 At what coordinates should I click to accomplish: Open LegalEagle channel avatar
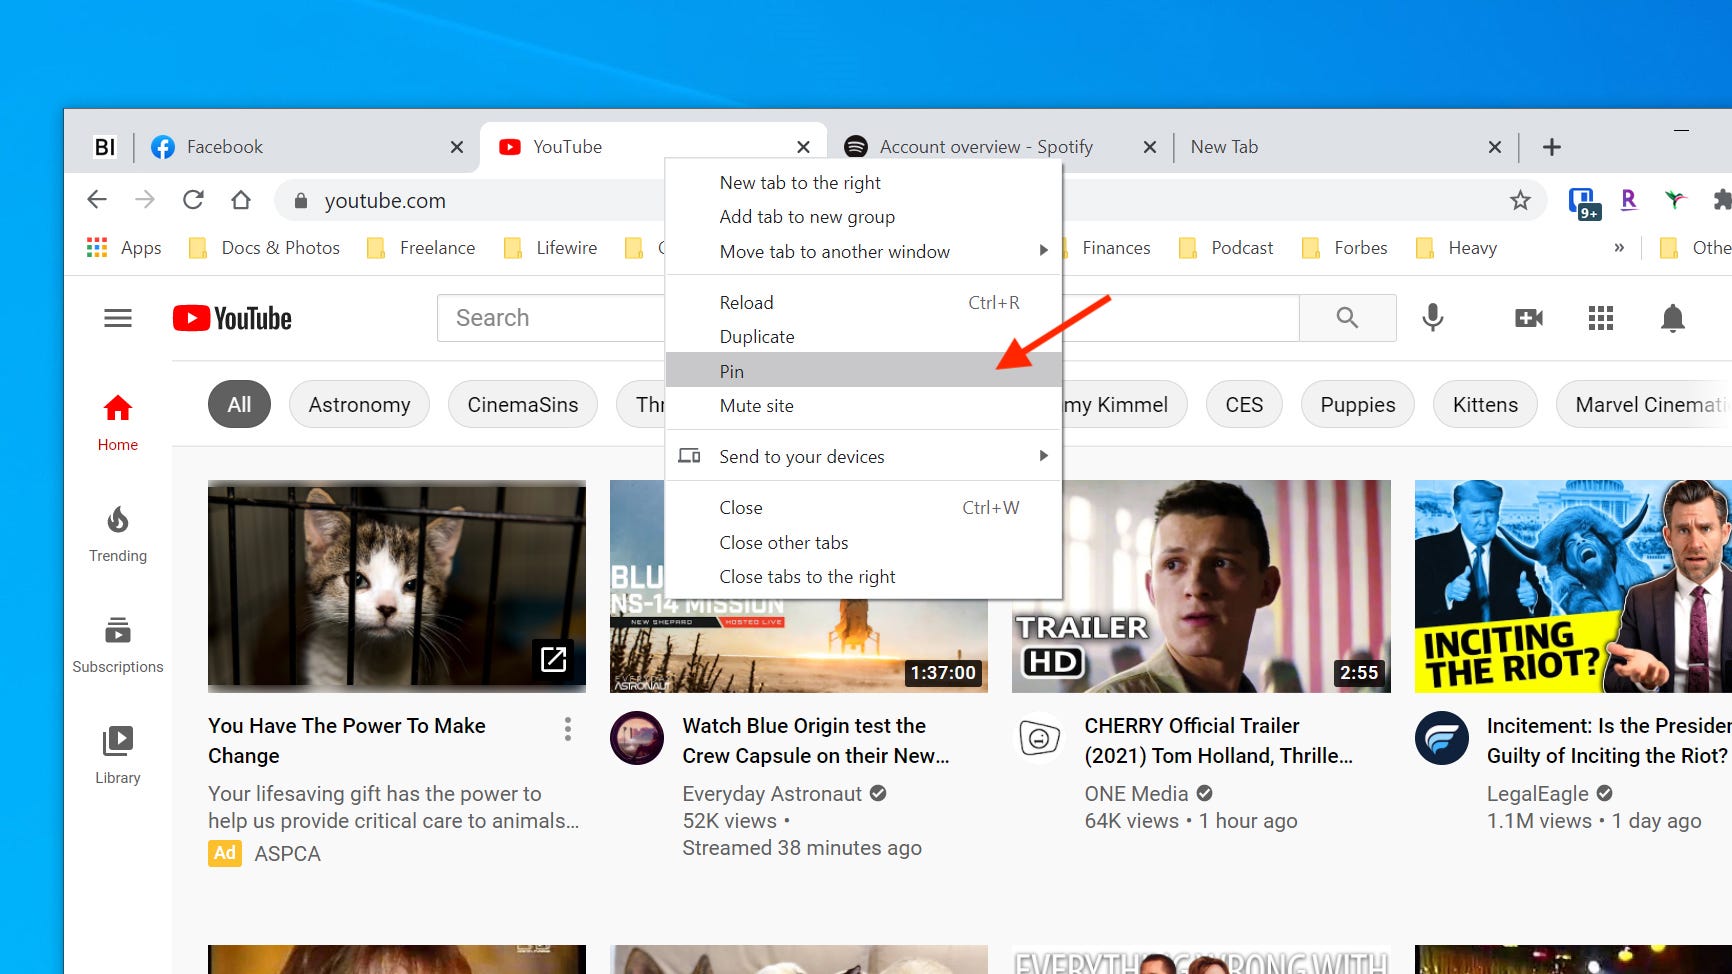(x=1442, y=738)
